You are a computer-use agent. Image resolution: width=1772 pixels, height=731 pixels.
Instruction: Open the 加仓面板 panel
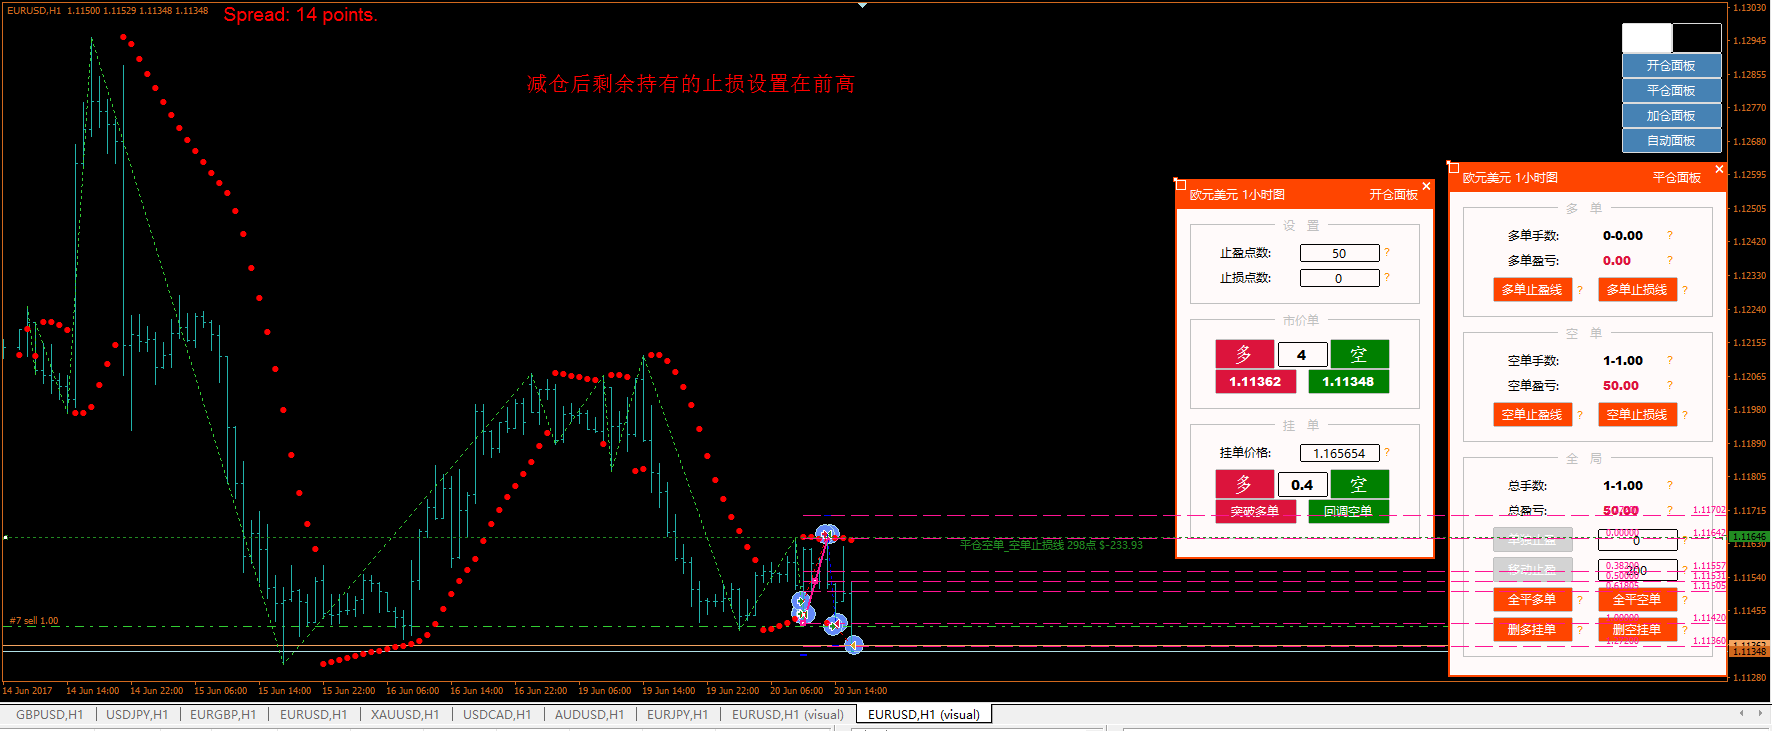[1671, 116]
